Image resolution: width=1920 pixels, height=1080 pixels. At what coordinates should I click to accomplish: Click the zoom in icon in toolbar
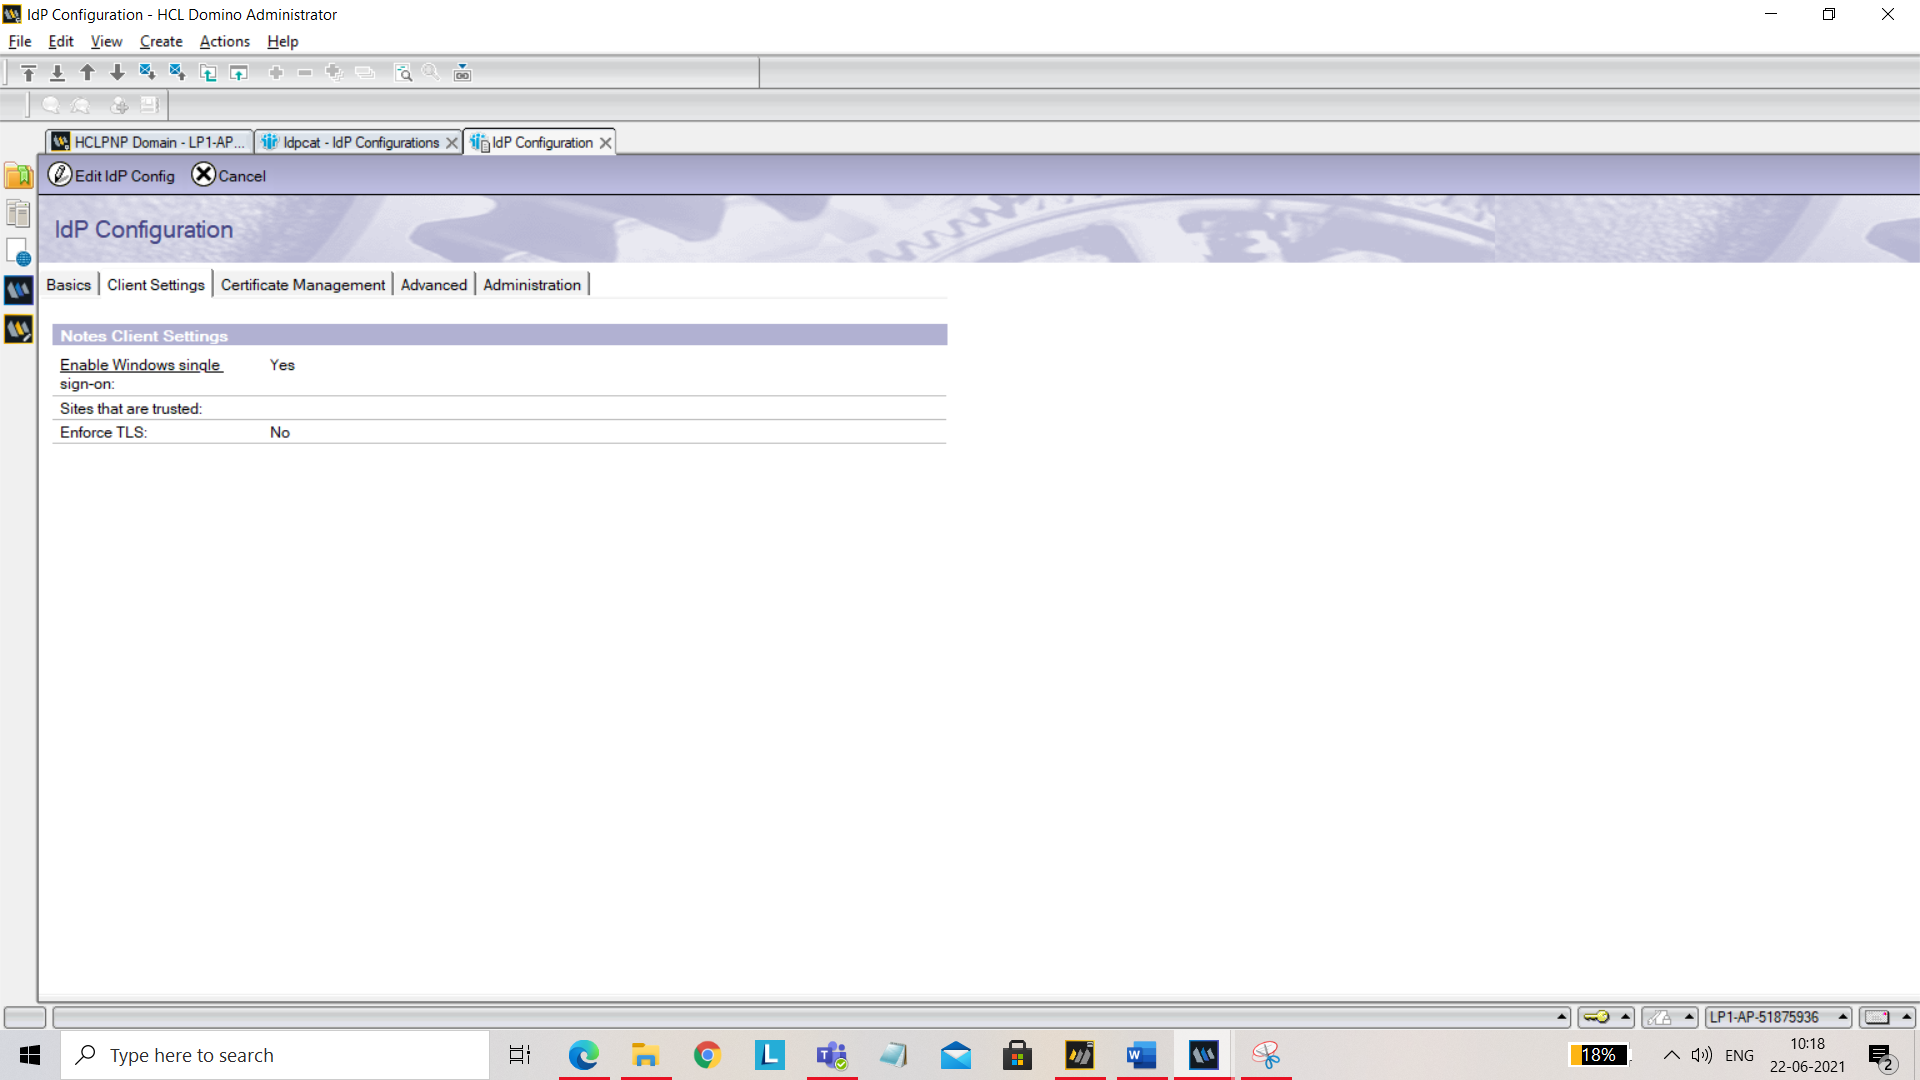(x=431, y=73)
